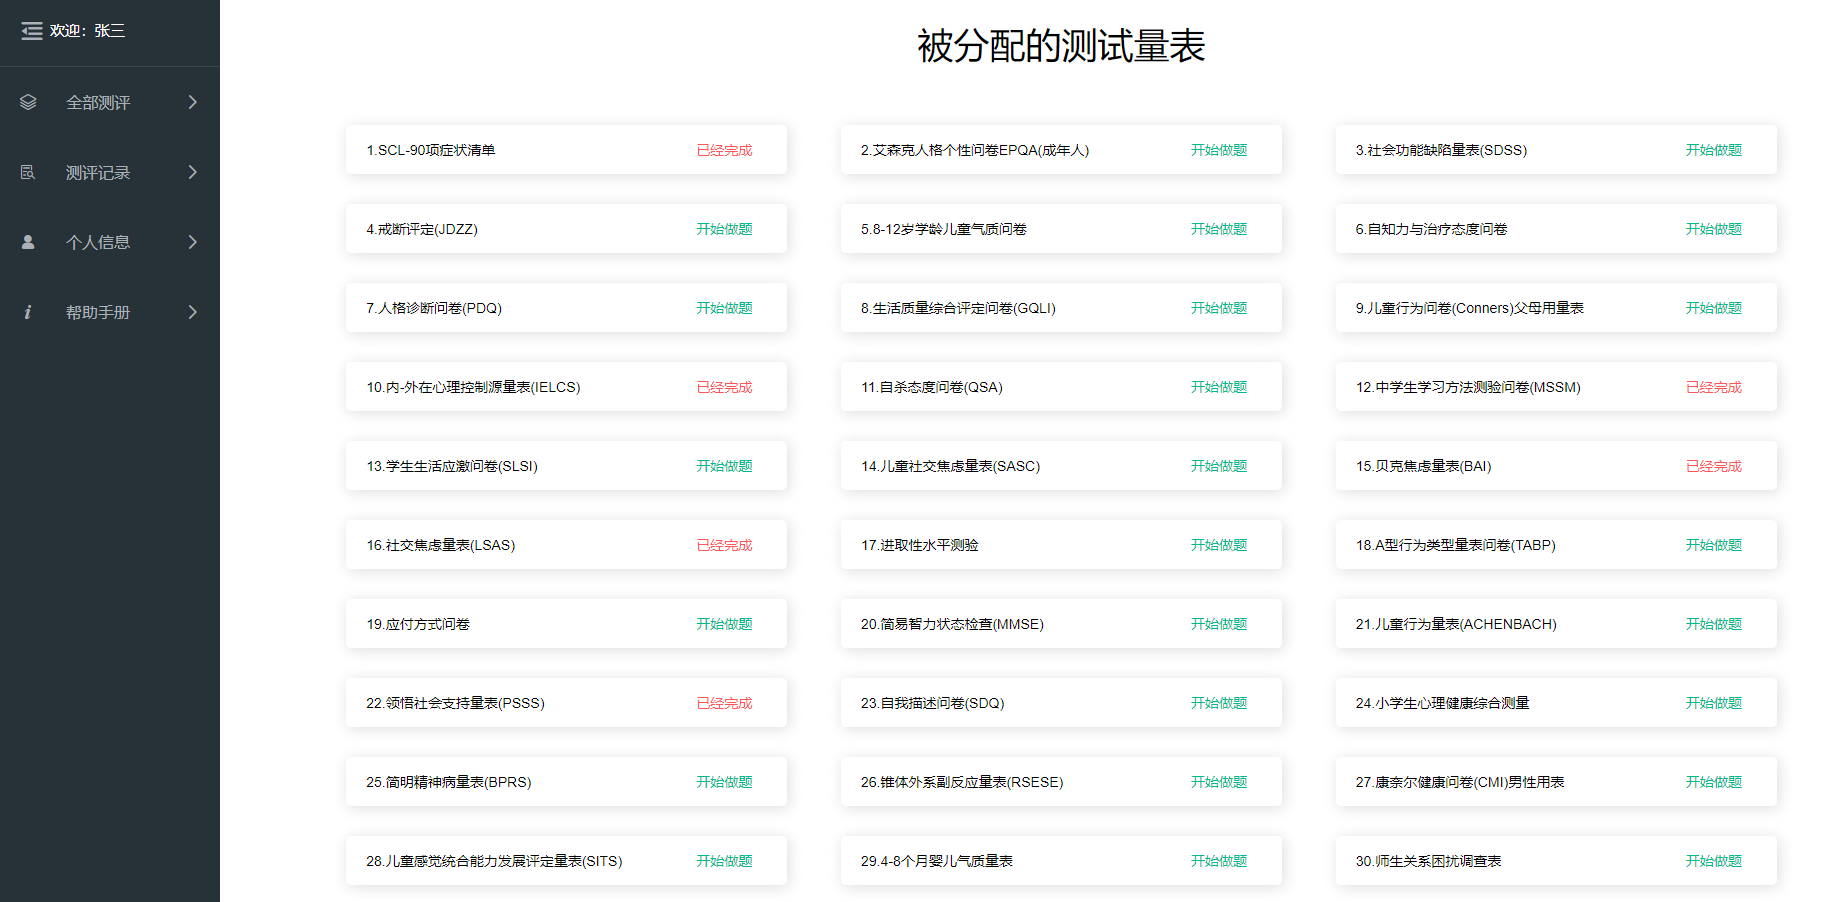Open the 个人信息 menu item

pos(110,242)
